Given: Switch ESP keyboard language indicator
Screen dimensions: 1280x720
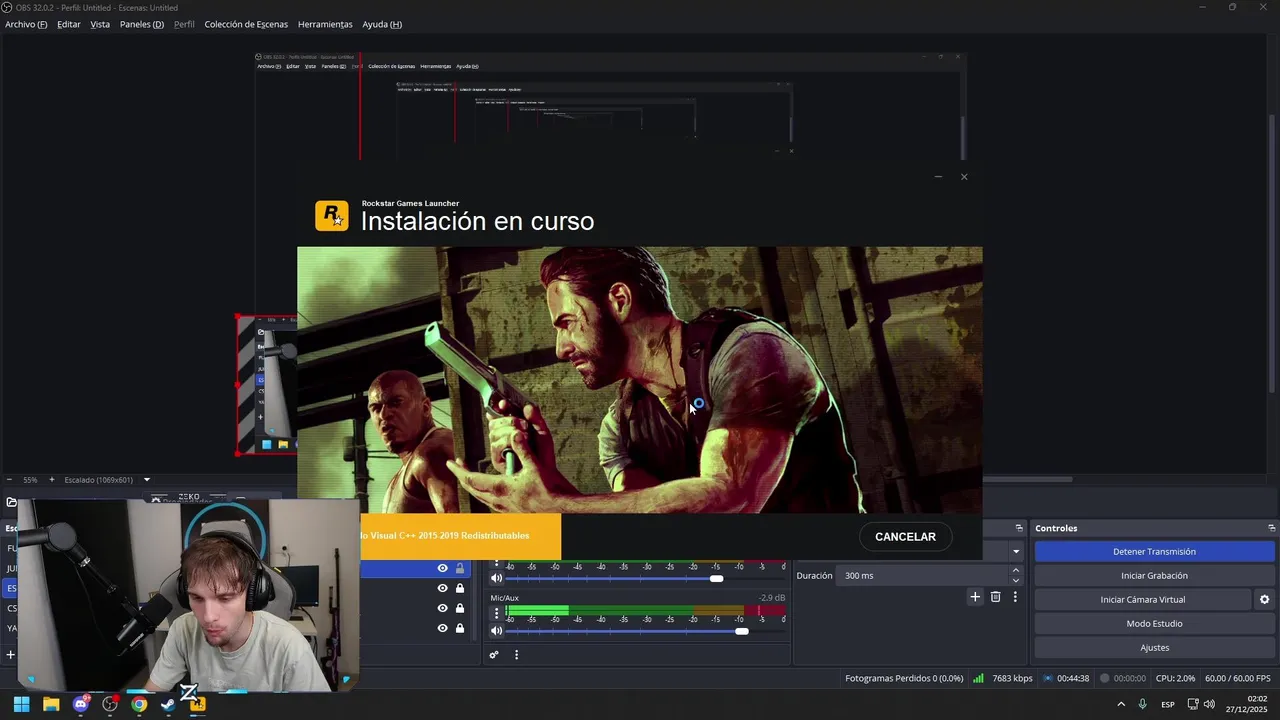Looking at the screenshot, I should 1167,704.
